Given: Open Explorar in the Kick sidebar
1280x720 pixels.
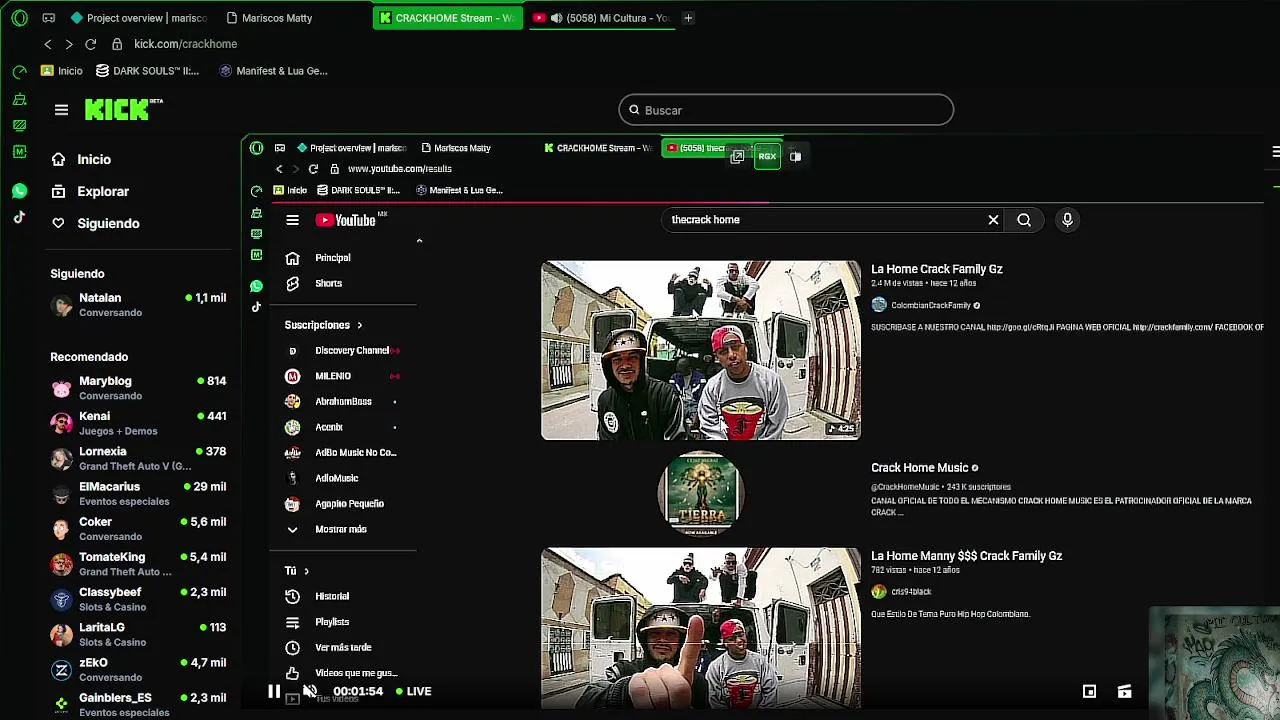Looking at the screenshot, I should point(90,191).
